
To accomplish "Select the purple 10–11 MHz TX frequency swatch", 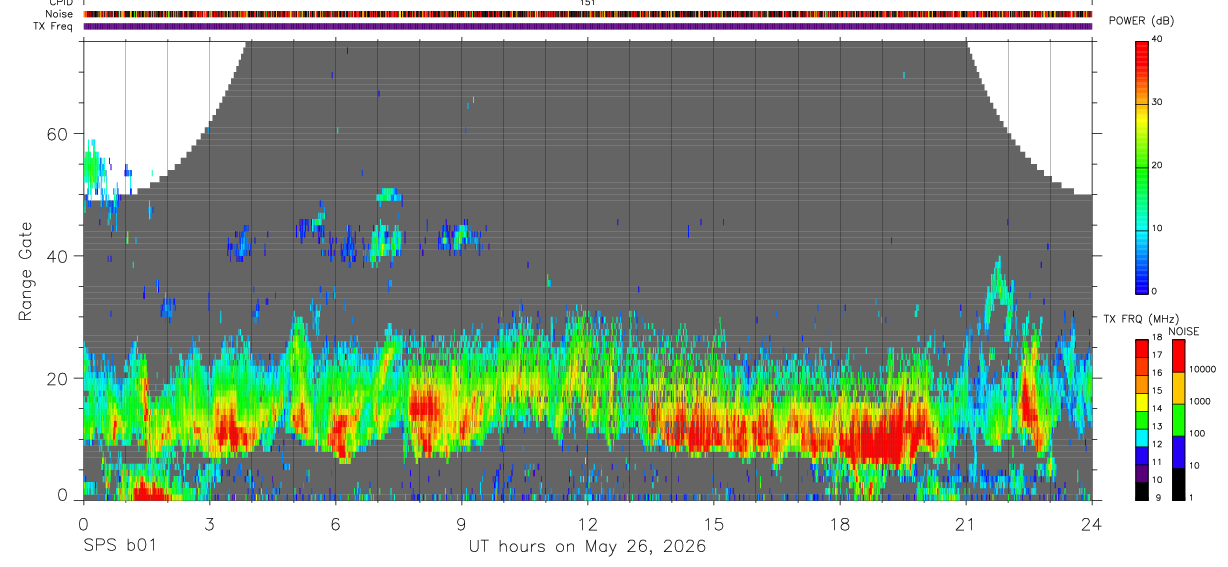I will point(1142,473).
